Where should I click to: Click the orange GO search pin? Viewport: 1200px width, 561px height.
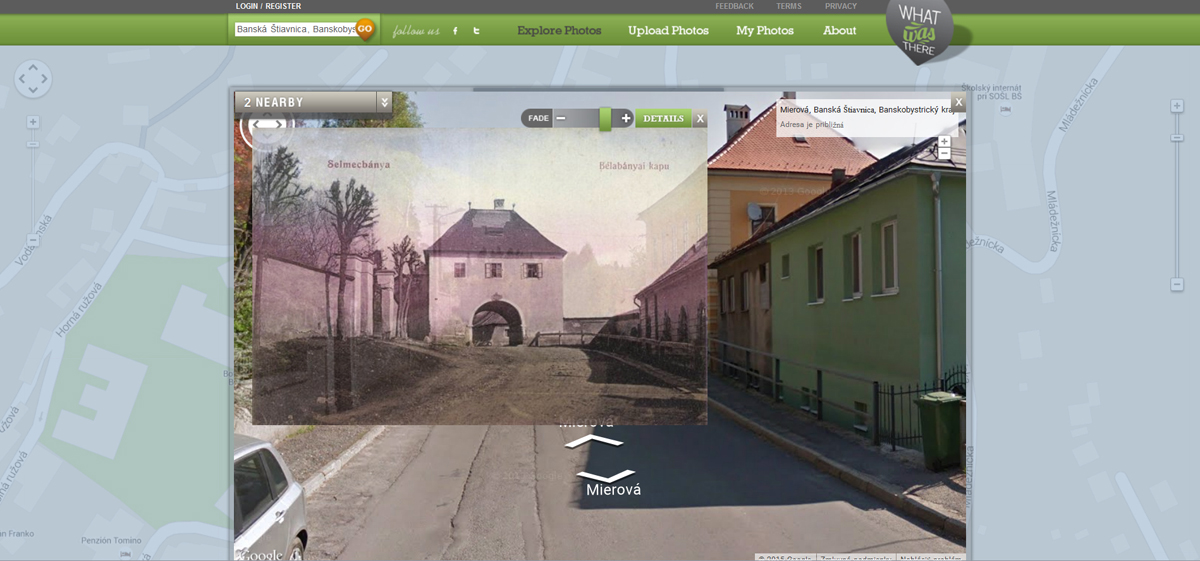point(365,29)
